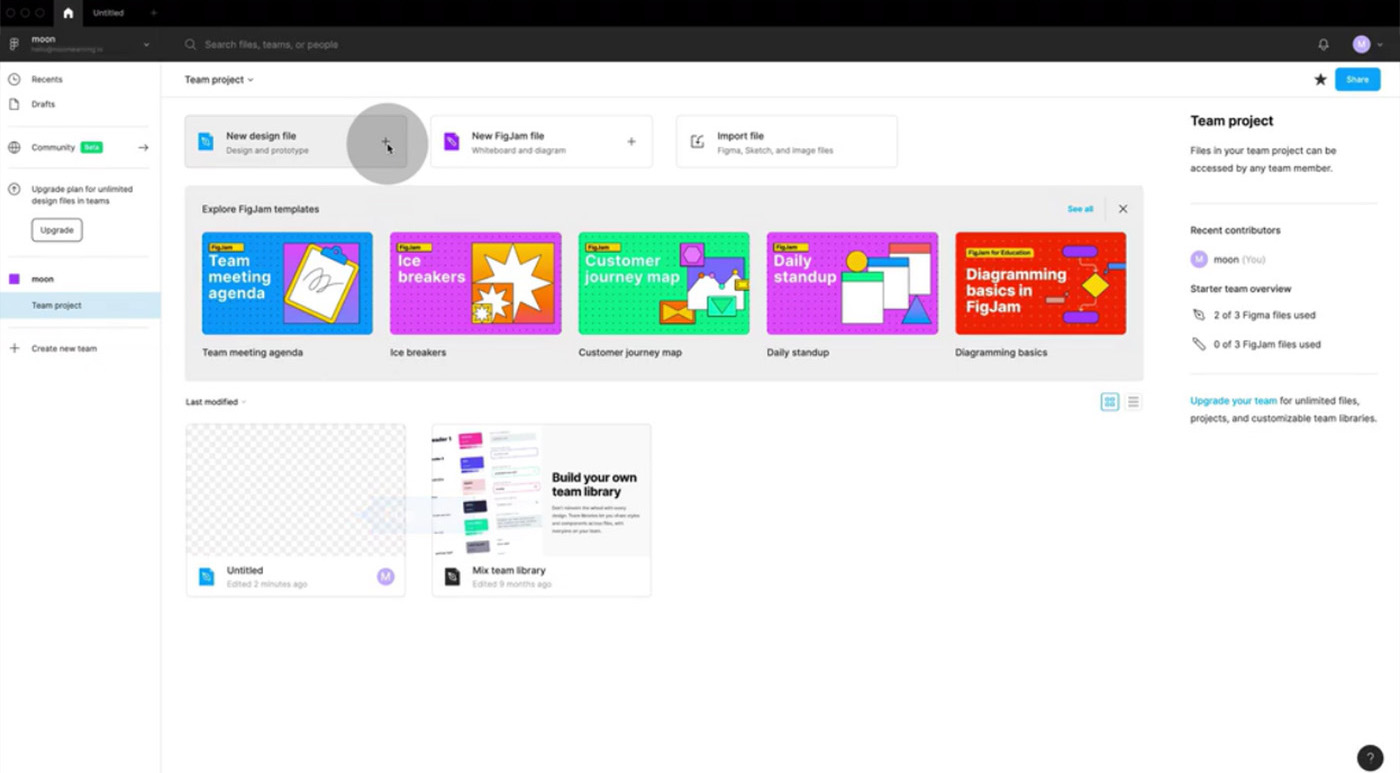Open the Team meeting agenda template thumbnail
Image resolution: width=1400 pixels, height=773 pixels.
click(x=287, y=283)
